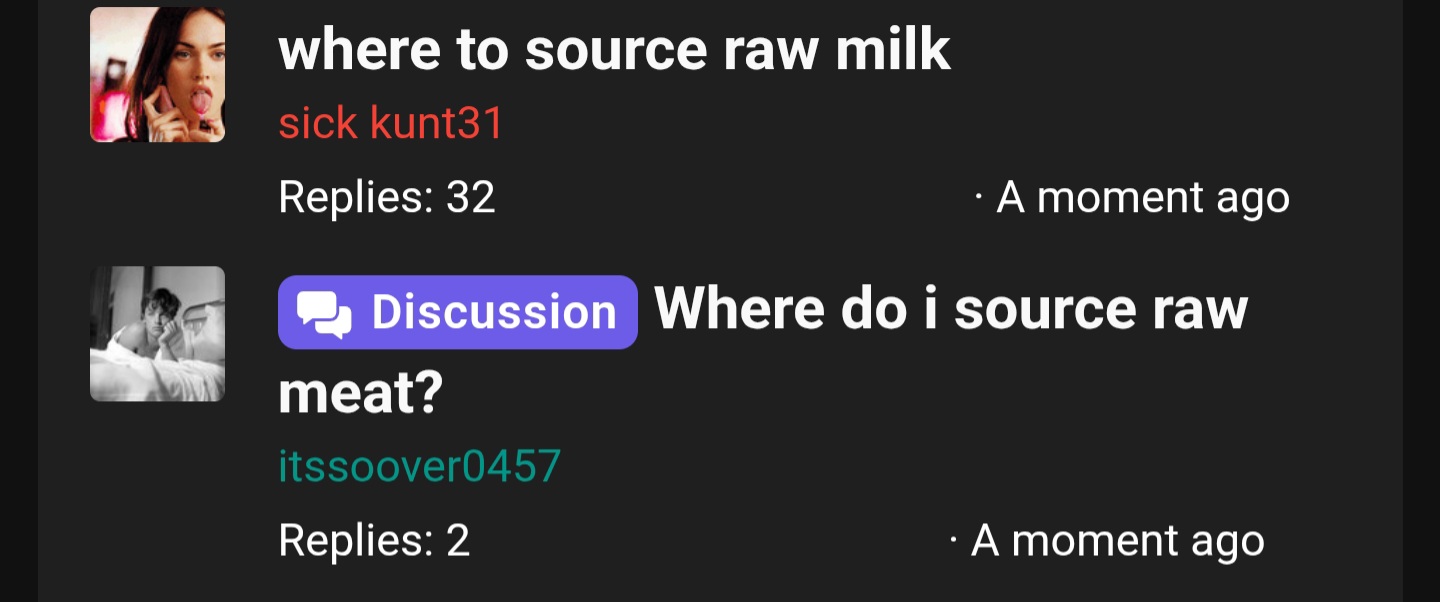1440x602 pixels.
Task: Open the black-and-white avatar of itssoover0457
Action: 157,333
